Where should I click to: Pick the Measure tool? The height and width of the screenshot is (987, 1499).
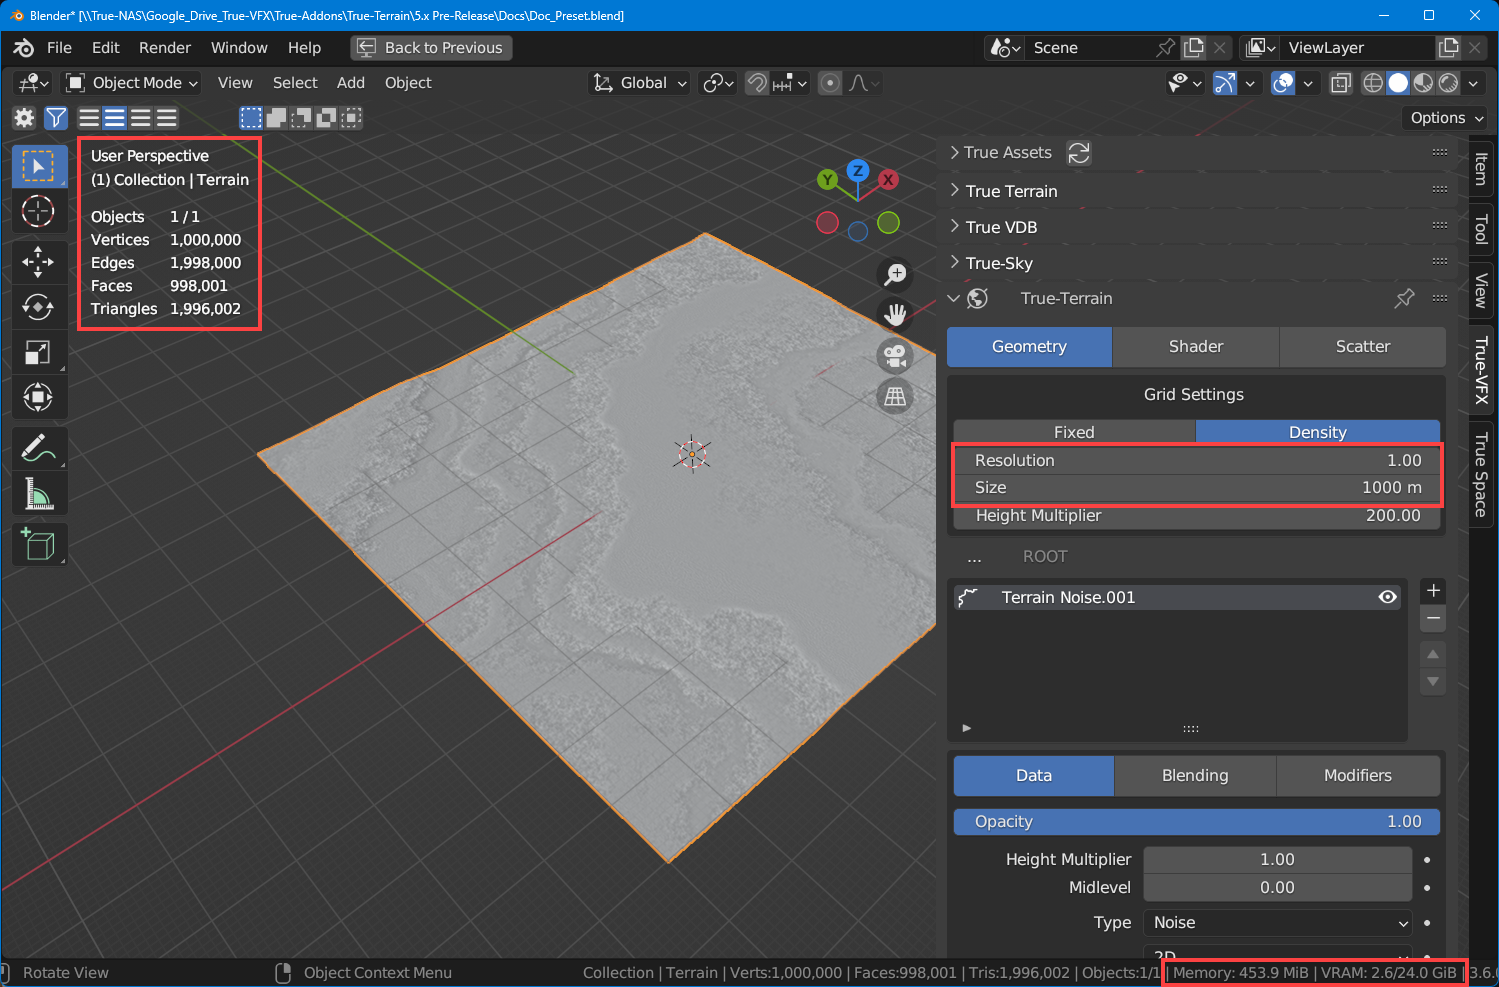click(38, 494)
